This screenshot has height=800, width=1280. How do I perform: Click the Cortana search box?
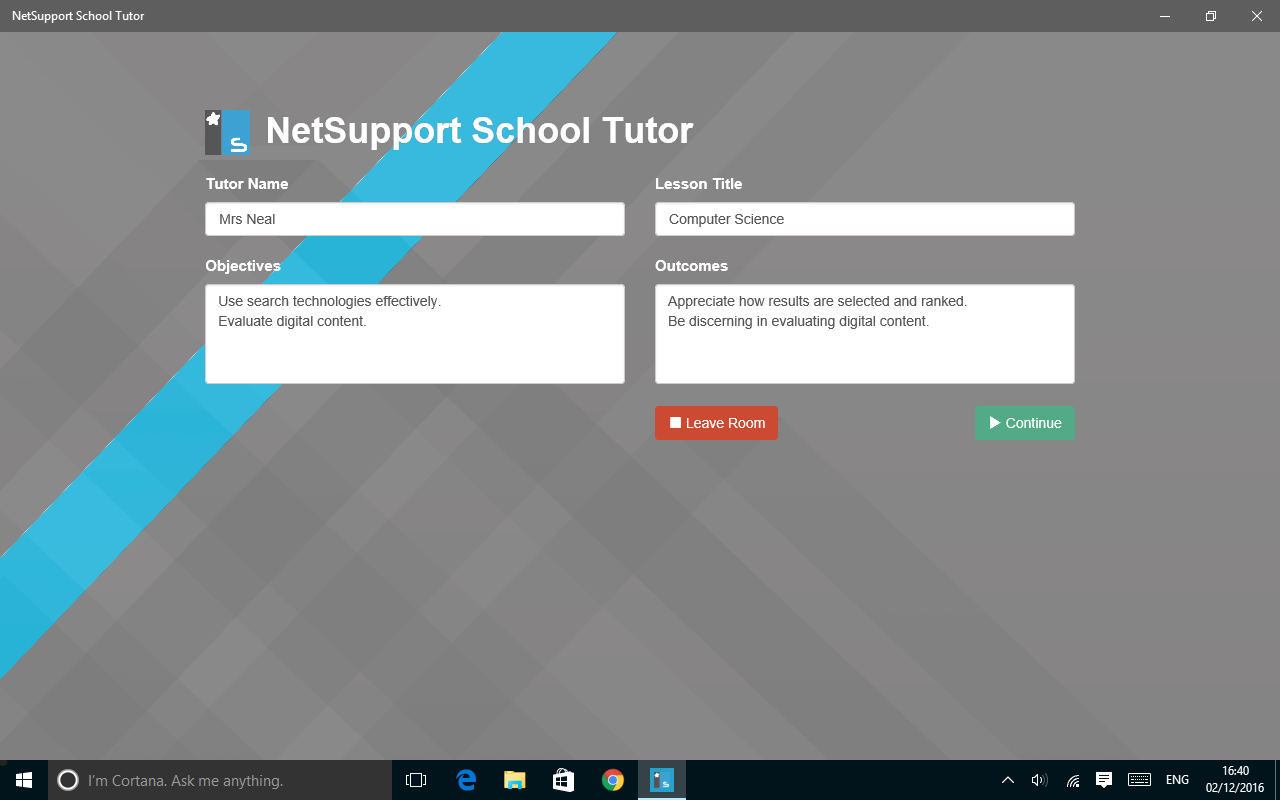tap(220, 780)
